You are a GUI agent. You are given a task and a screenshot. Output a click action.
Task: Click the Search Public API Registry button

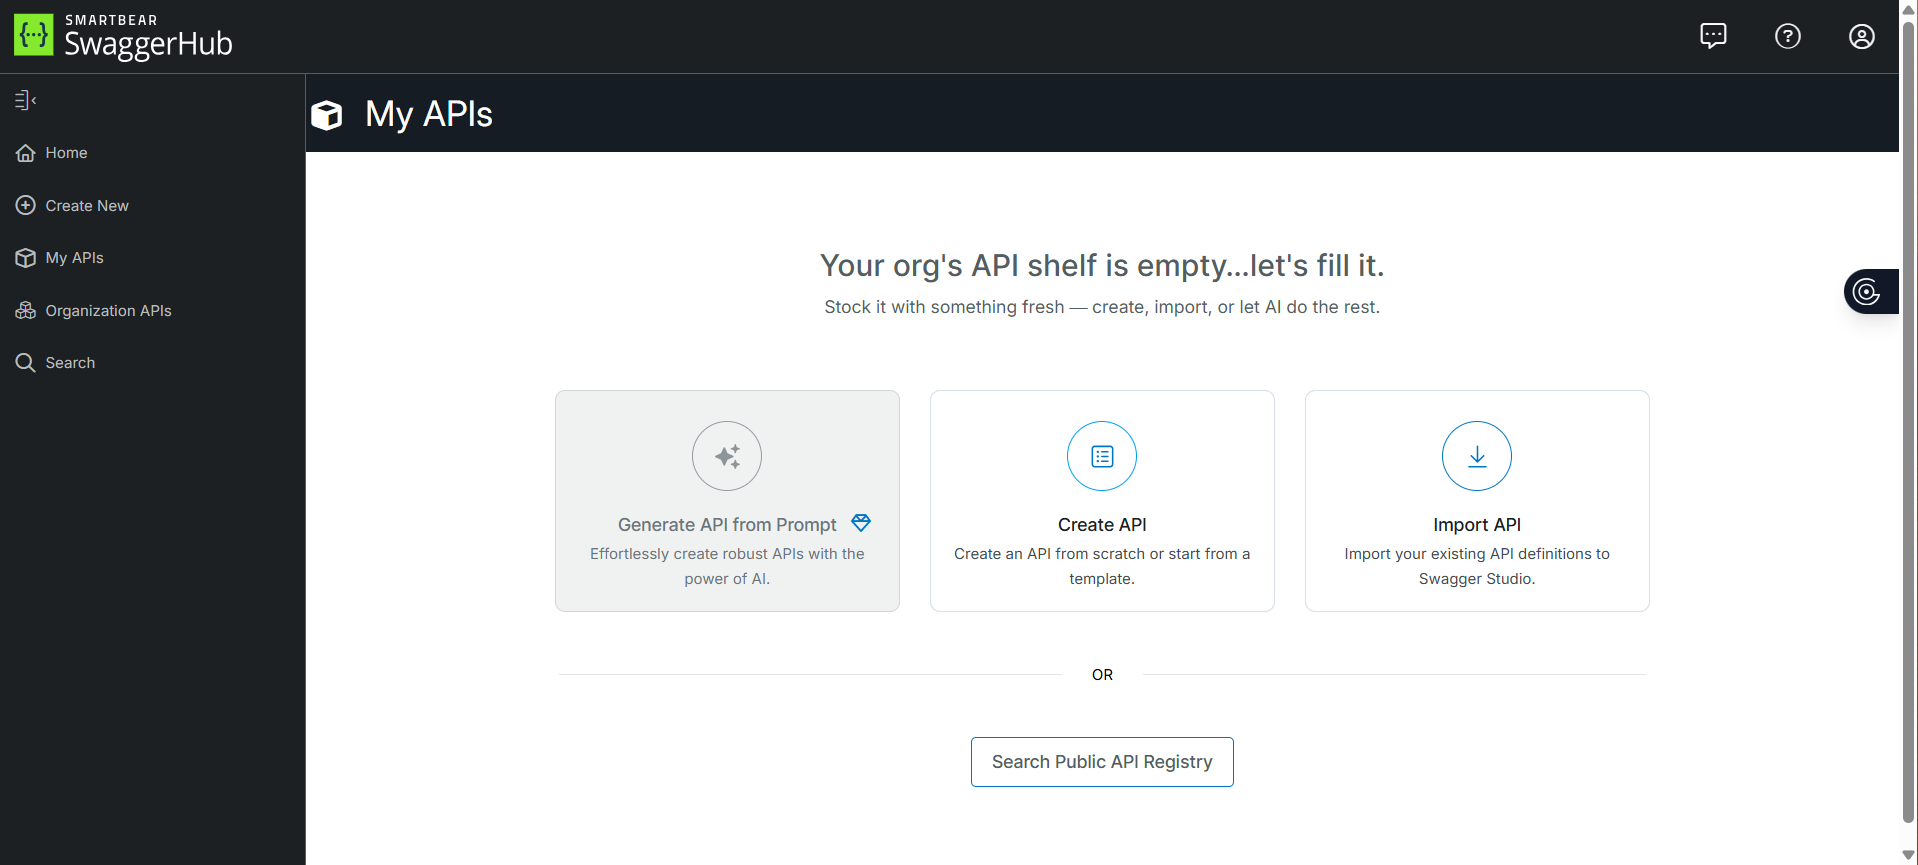(1102, 762)
